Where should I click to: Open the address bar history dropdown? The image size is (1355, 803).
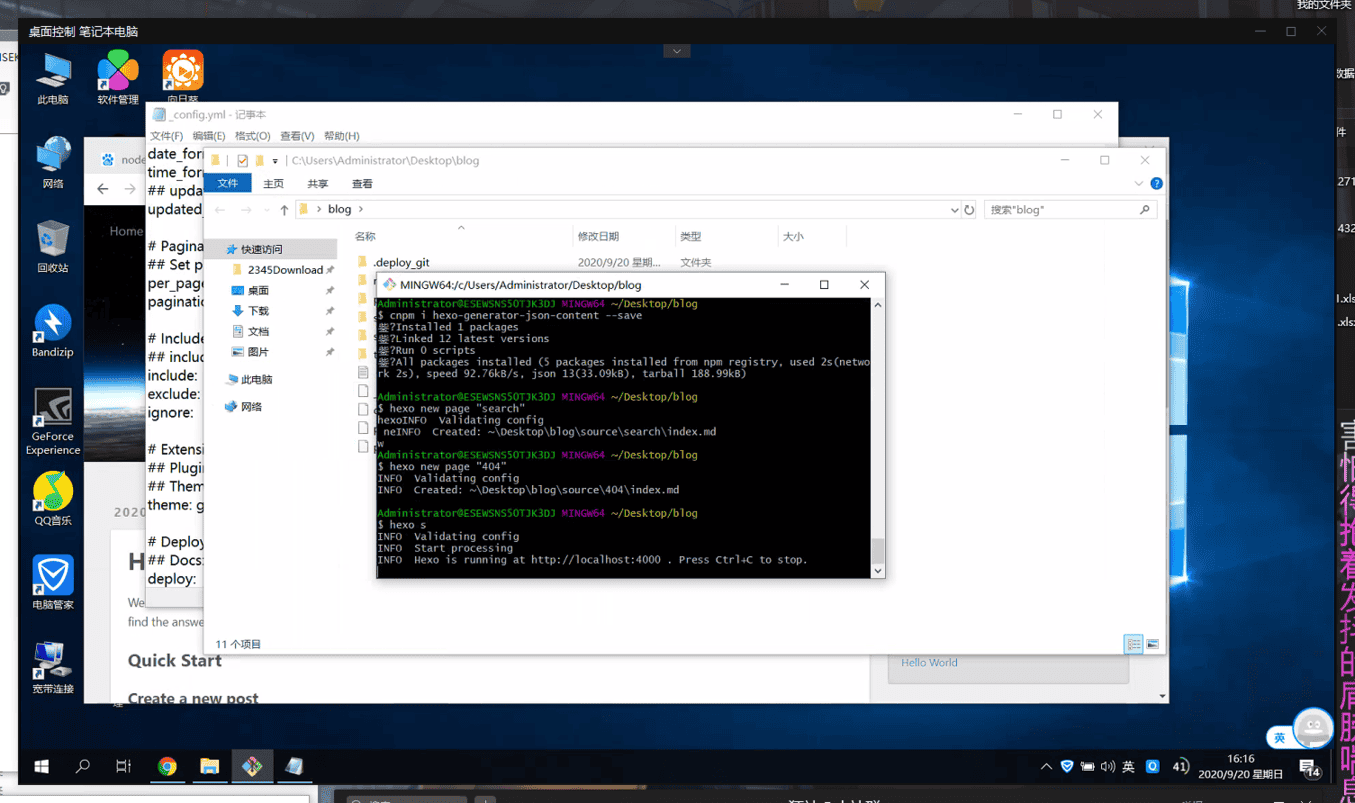tap(954, 210)
